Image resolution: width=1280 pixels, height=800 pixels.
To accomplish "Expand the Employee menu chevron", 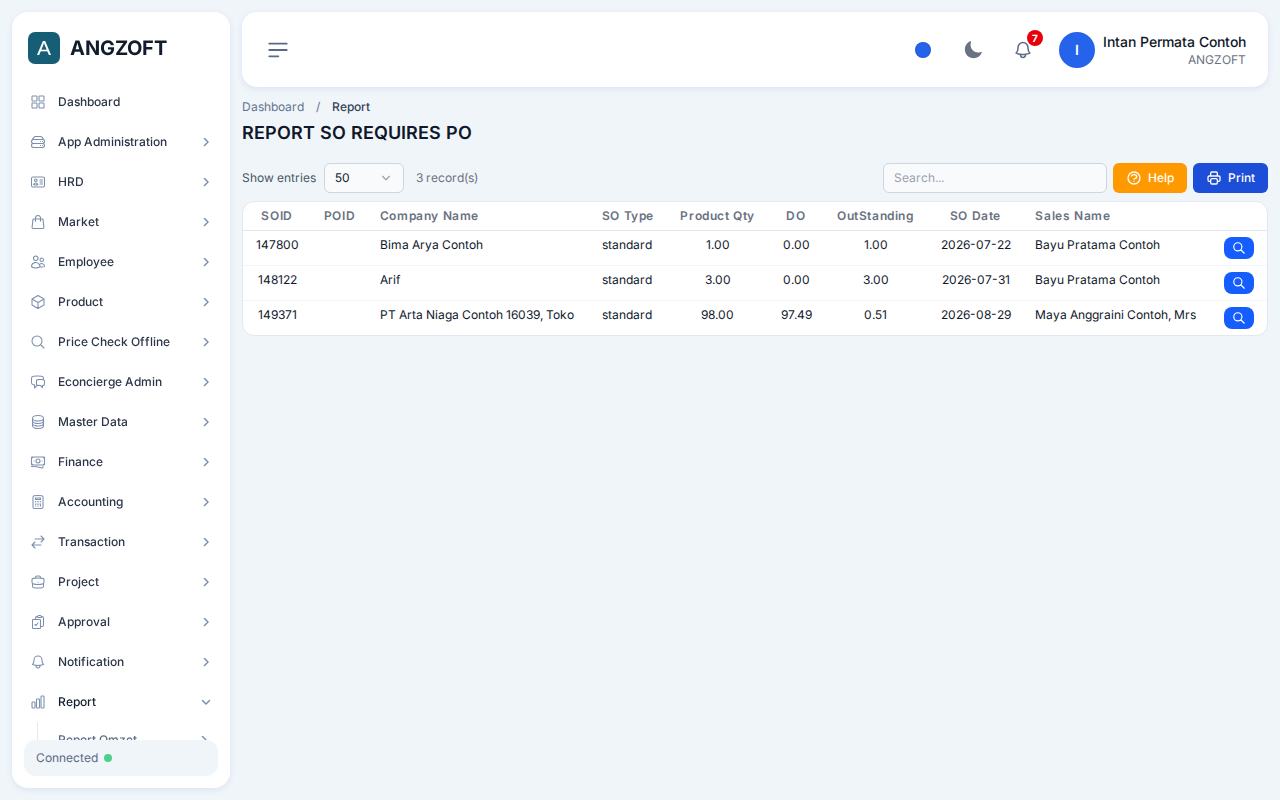I will point(206,262).
